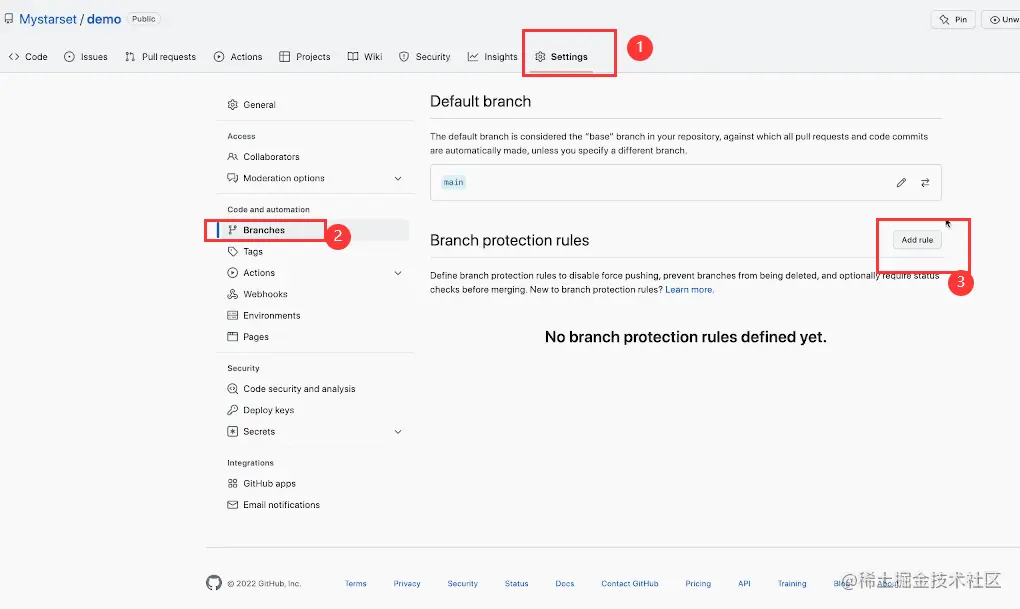Open the Privacy footer link
The width and height of the screenshot is (1020, 609).
tap(407, 584)
